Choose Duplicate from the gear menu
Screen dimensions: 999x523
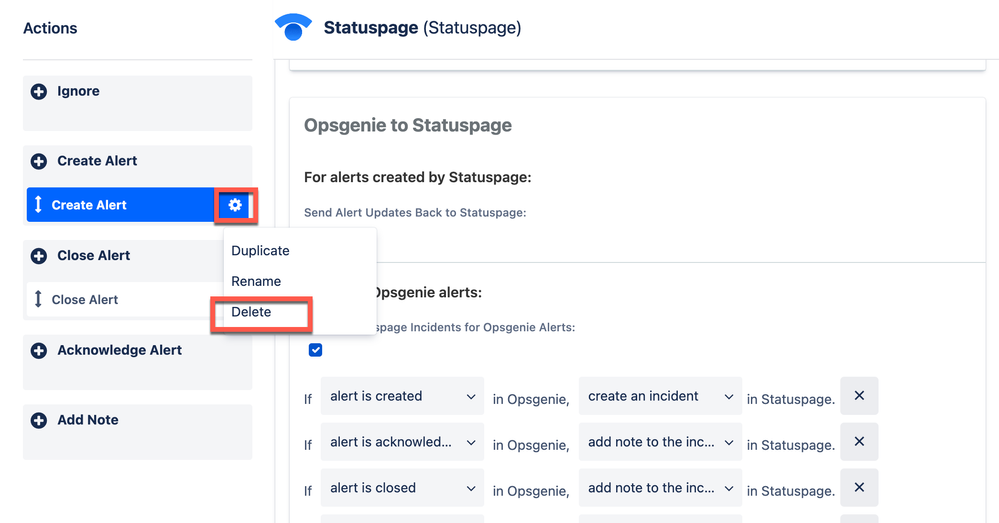pyautogui.click(x=260, y=250)
